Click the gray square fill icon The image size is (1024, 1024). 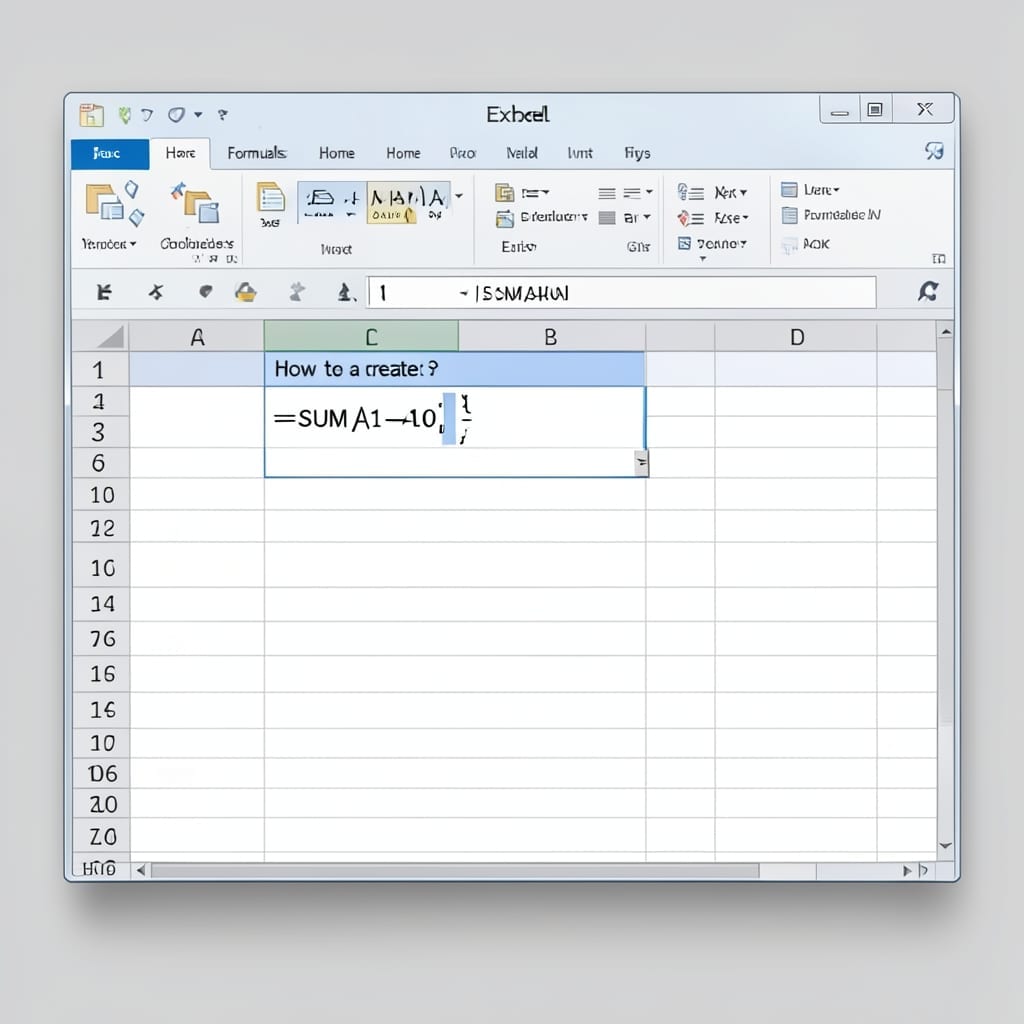click(x=607, y=217)
